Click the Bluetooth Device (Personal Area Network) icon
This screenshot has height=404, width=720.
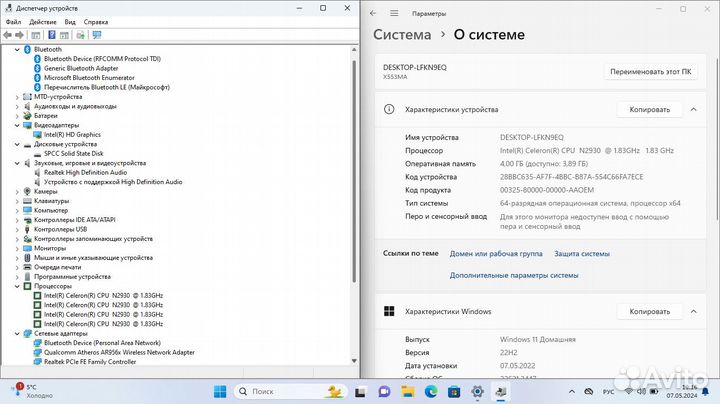pos(38,343)
